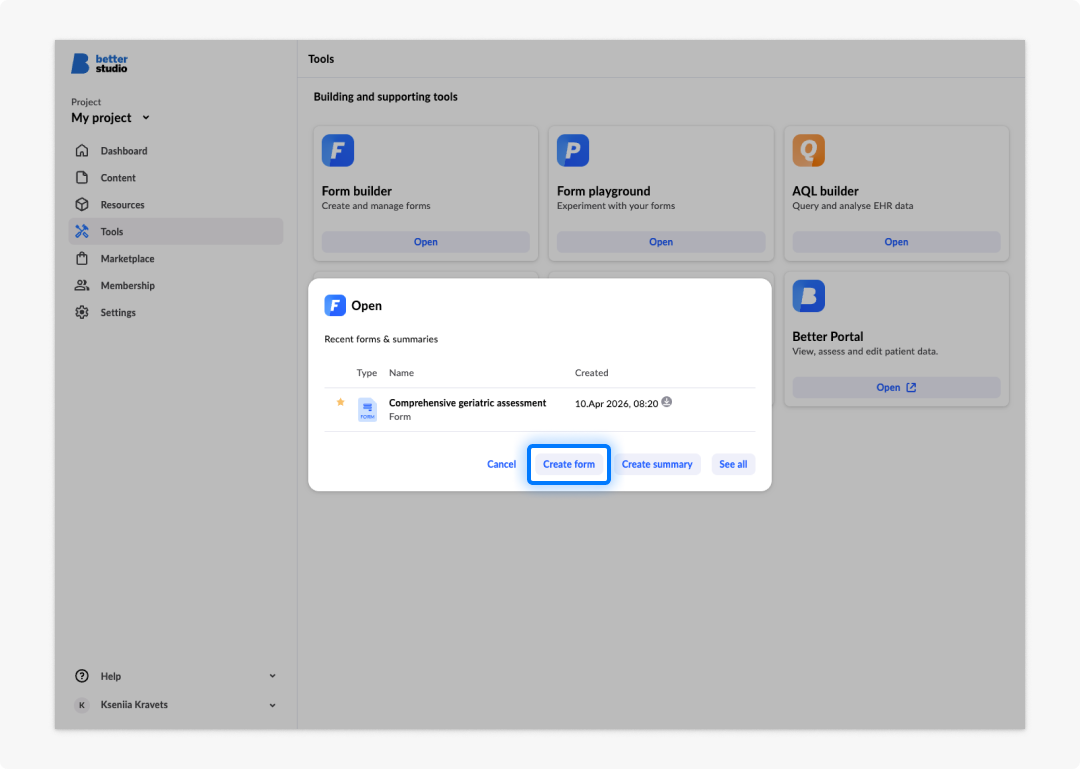Open Comprehensive geriatric assessment form row

[x=539, y=409]
